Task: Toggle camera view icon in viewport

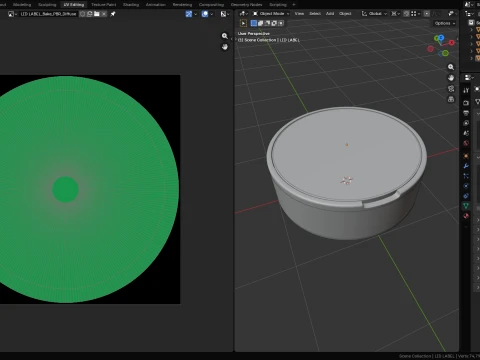Action: click(x=451, y=88)
